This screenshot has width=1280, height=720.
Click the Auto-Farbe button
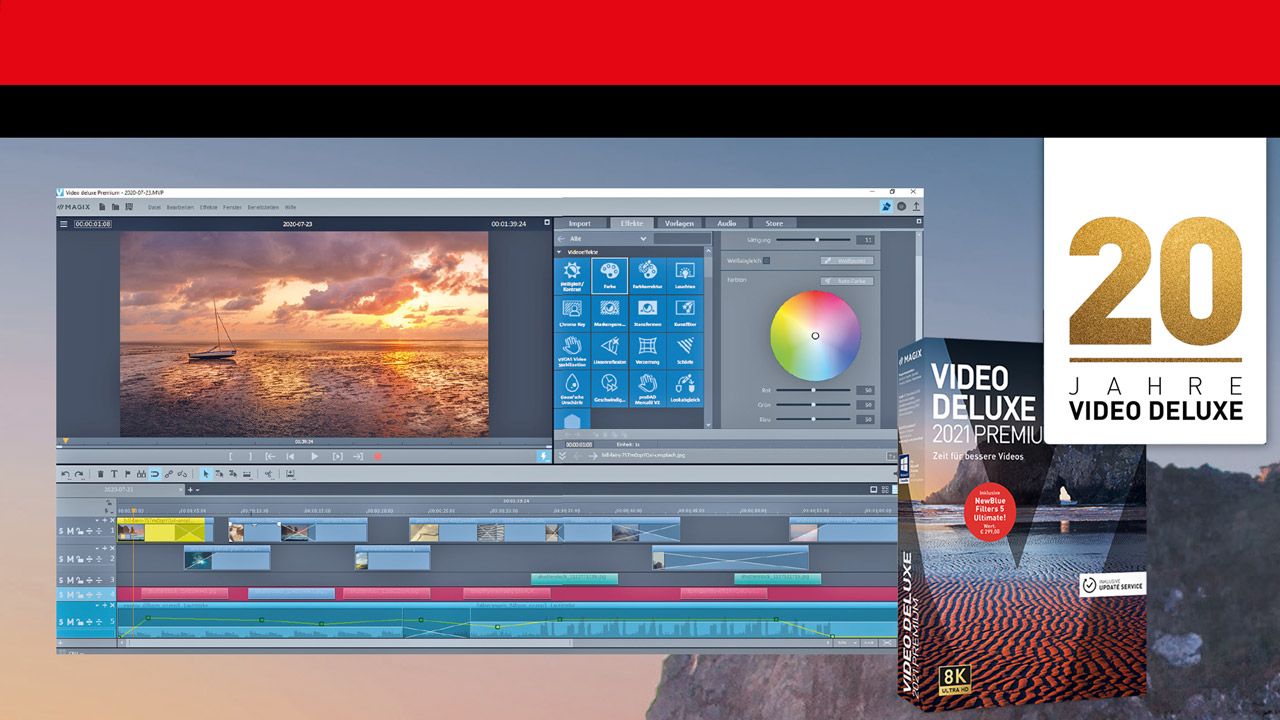[x=848, y=280]
